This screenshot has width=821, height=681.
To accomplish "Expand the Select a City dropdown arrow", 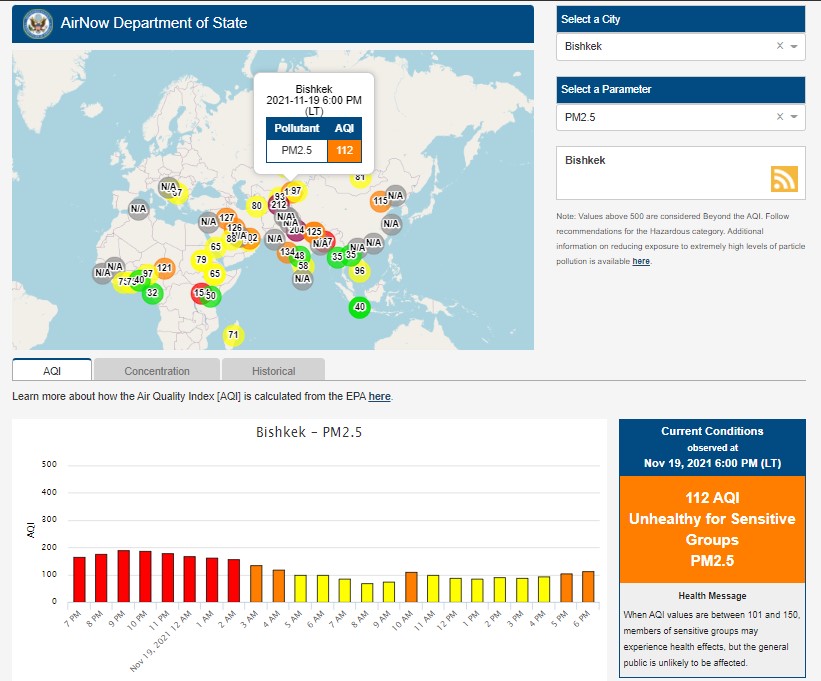I will tap(794, 46).
